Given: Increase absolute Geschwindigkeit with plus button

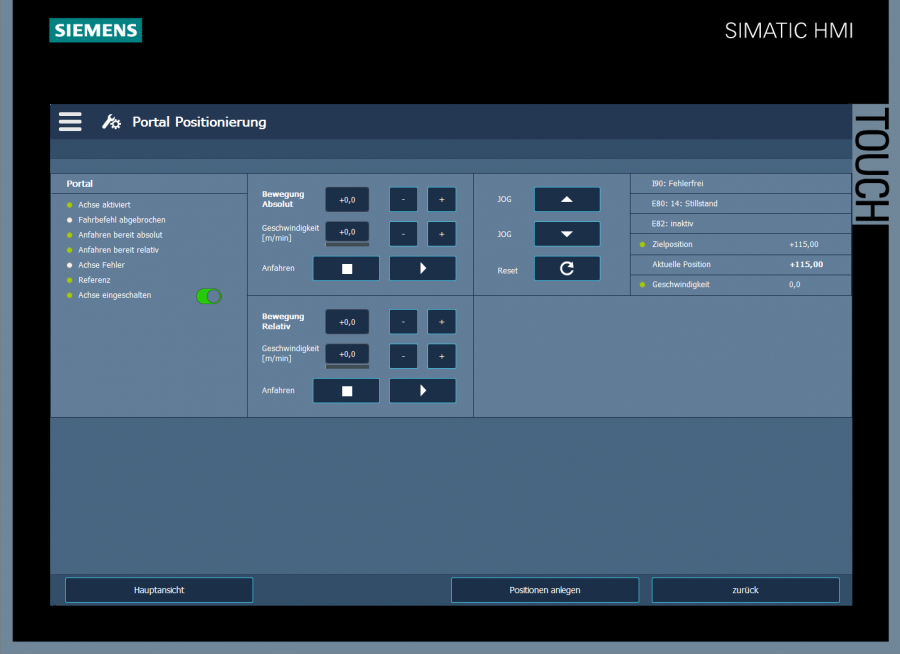Looking at the screenshot, I should pos(441,234).
